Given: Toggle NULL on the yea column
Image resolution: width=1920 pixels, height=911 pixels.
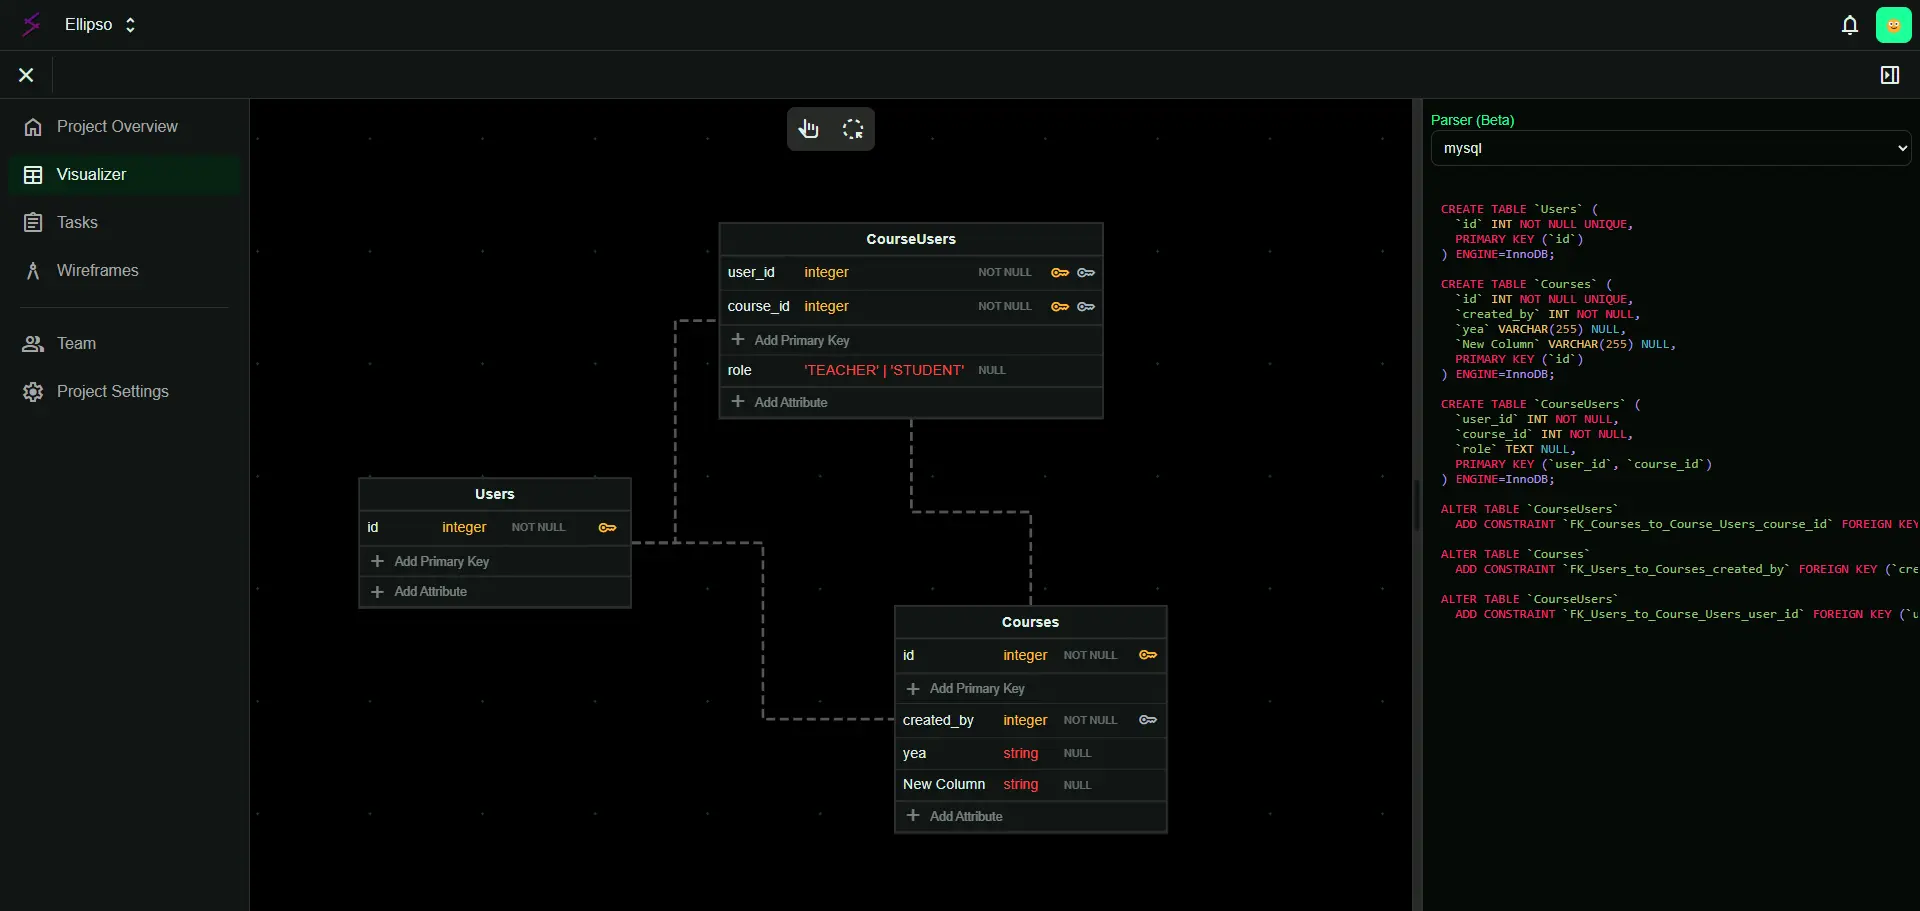Looking at the screenshot, I should pos(1077,754).
